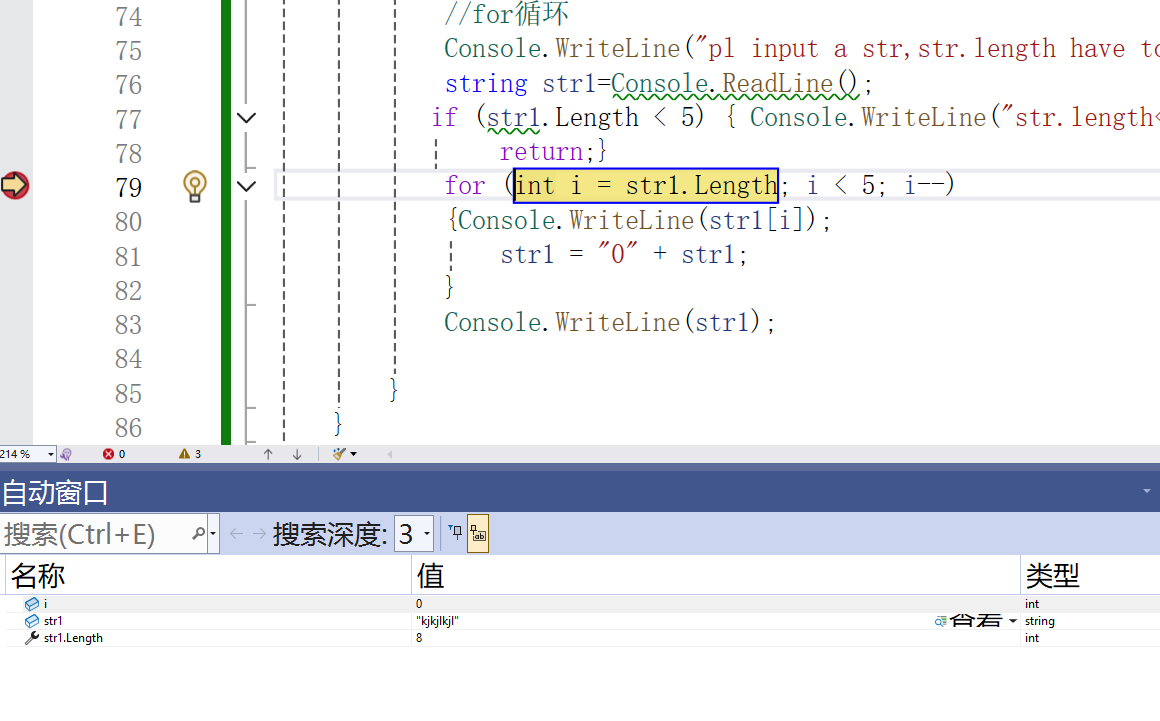Open the 214 % zoom level dropdown
1160x721 pixels.
click(50, 454)
